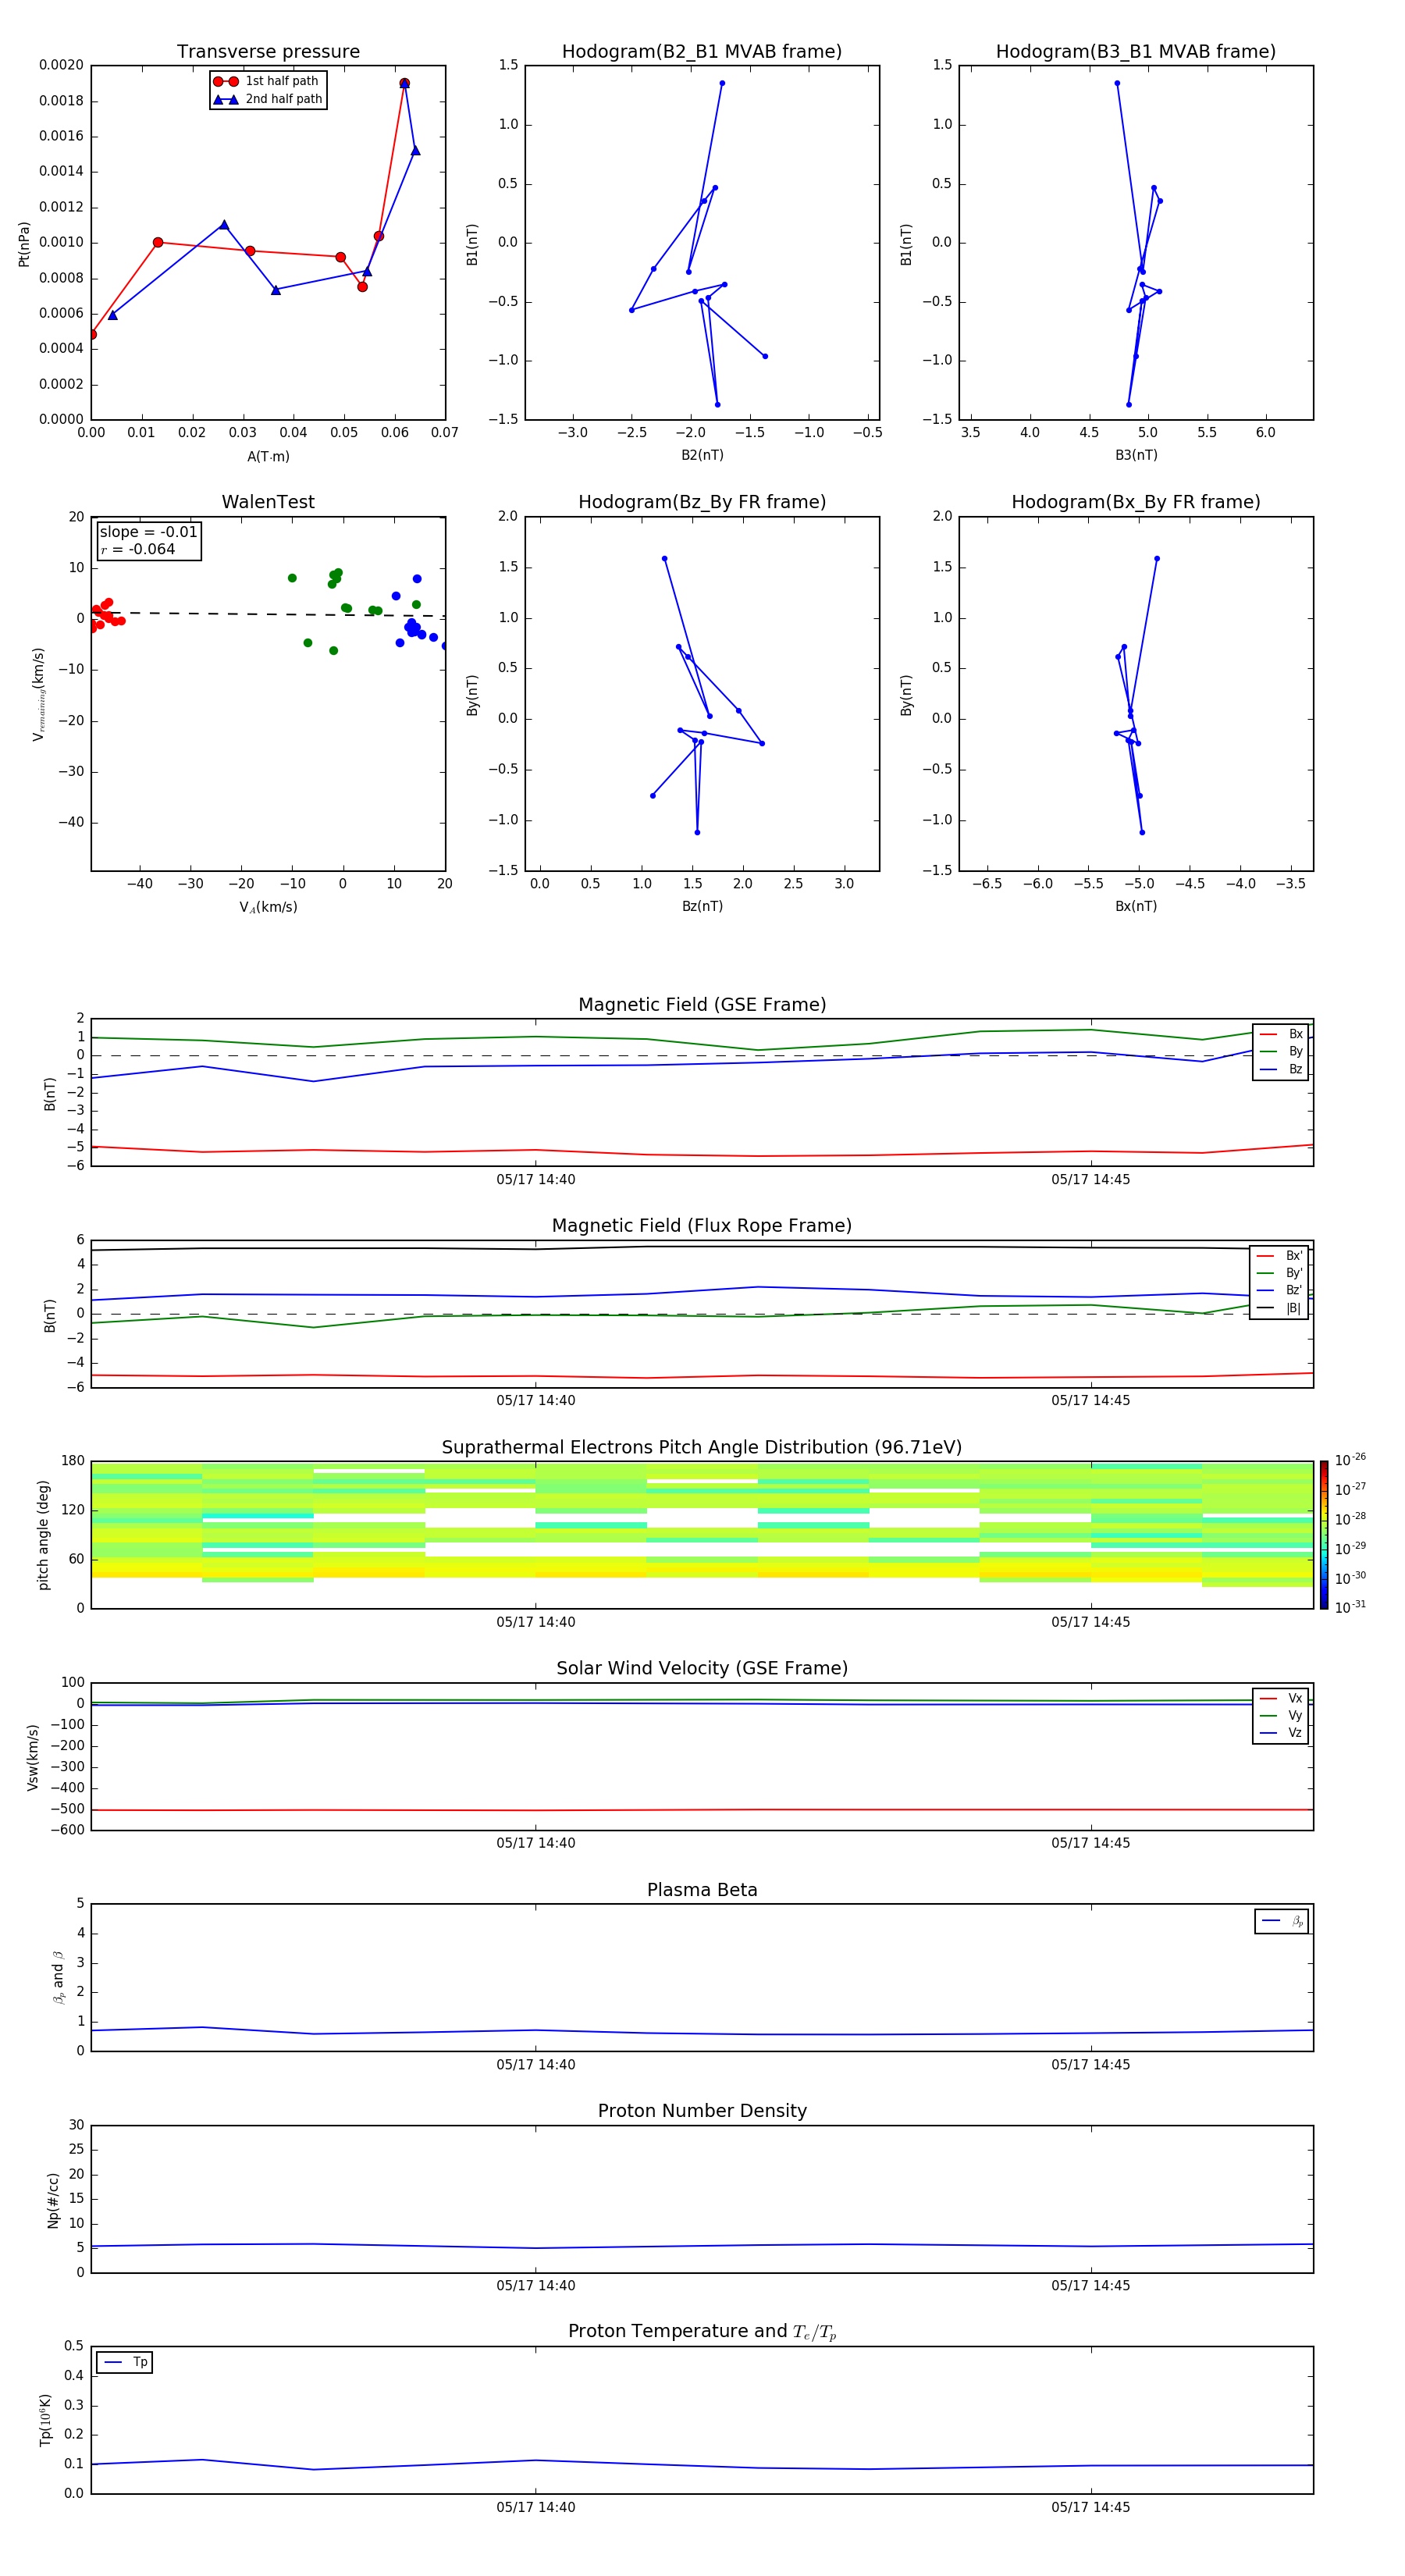
Task: Click the "180" tick on pitch angle axis
Action: [x=73, y=1461]
